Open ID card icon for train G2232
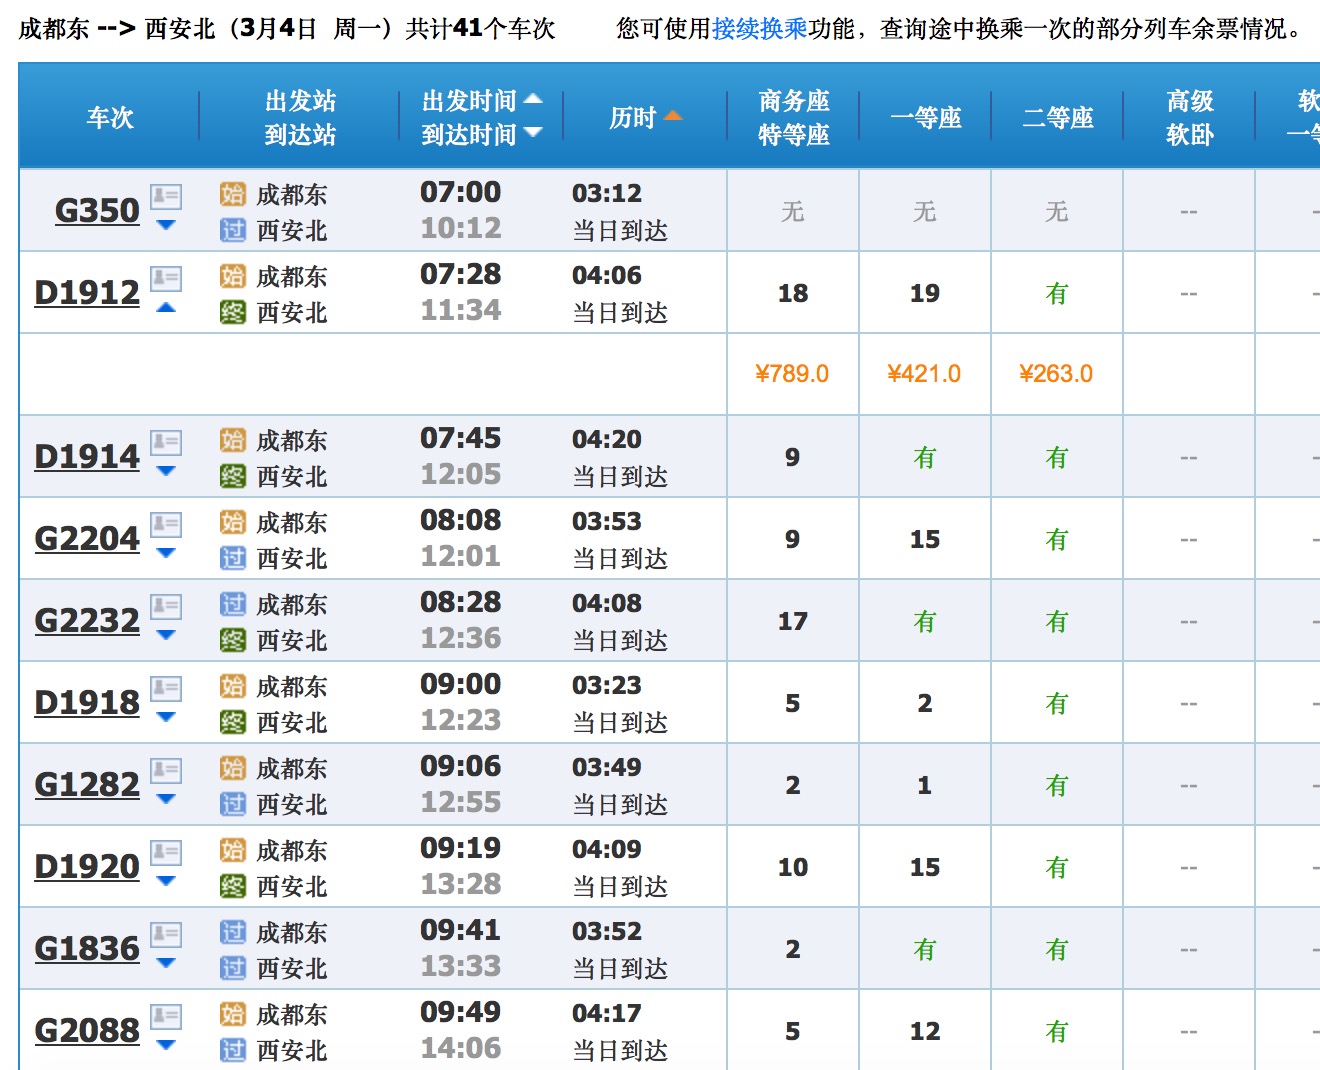1320x1070 pixels. coord(166,606)
